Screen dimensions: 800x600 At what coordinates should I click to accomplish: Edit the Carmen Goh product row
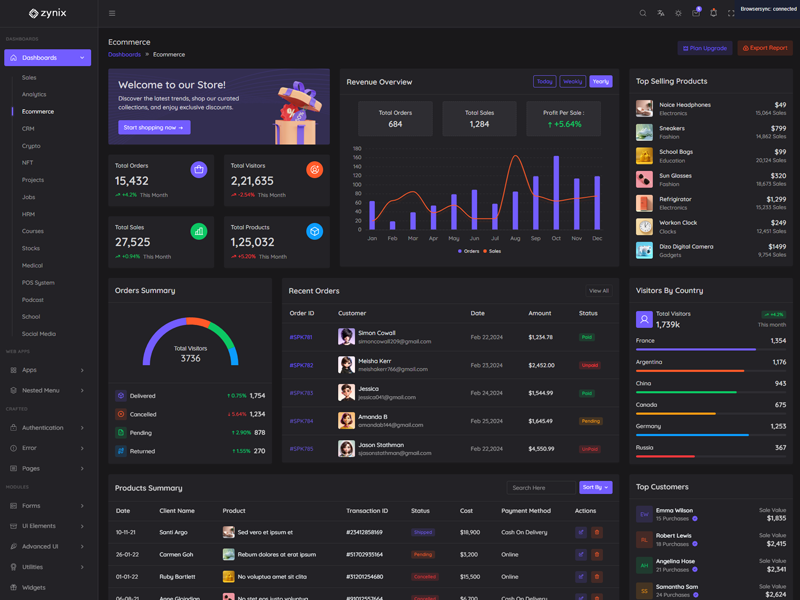pos(581,554)
